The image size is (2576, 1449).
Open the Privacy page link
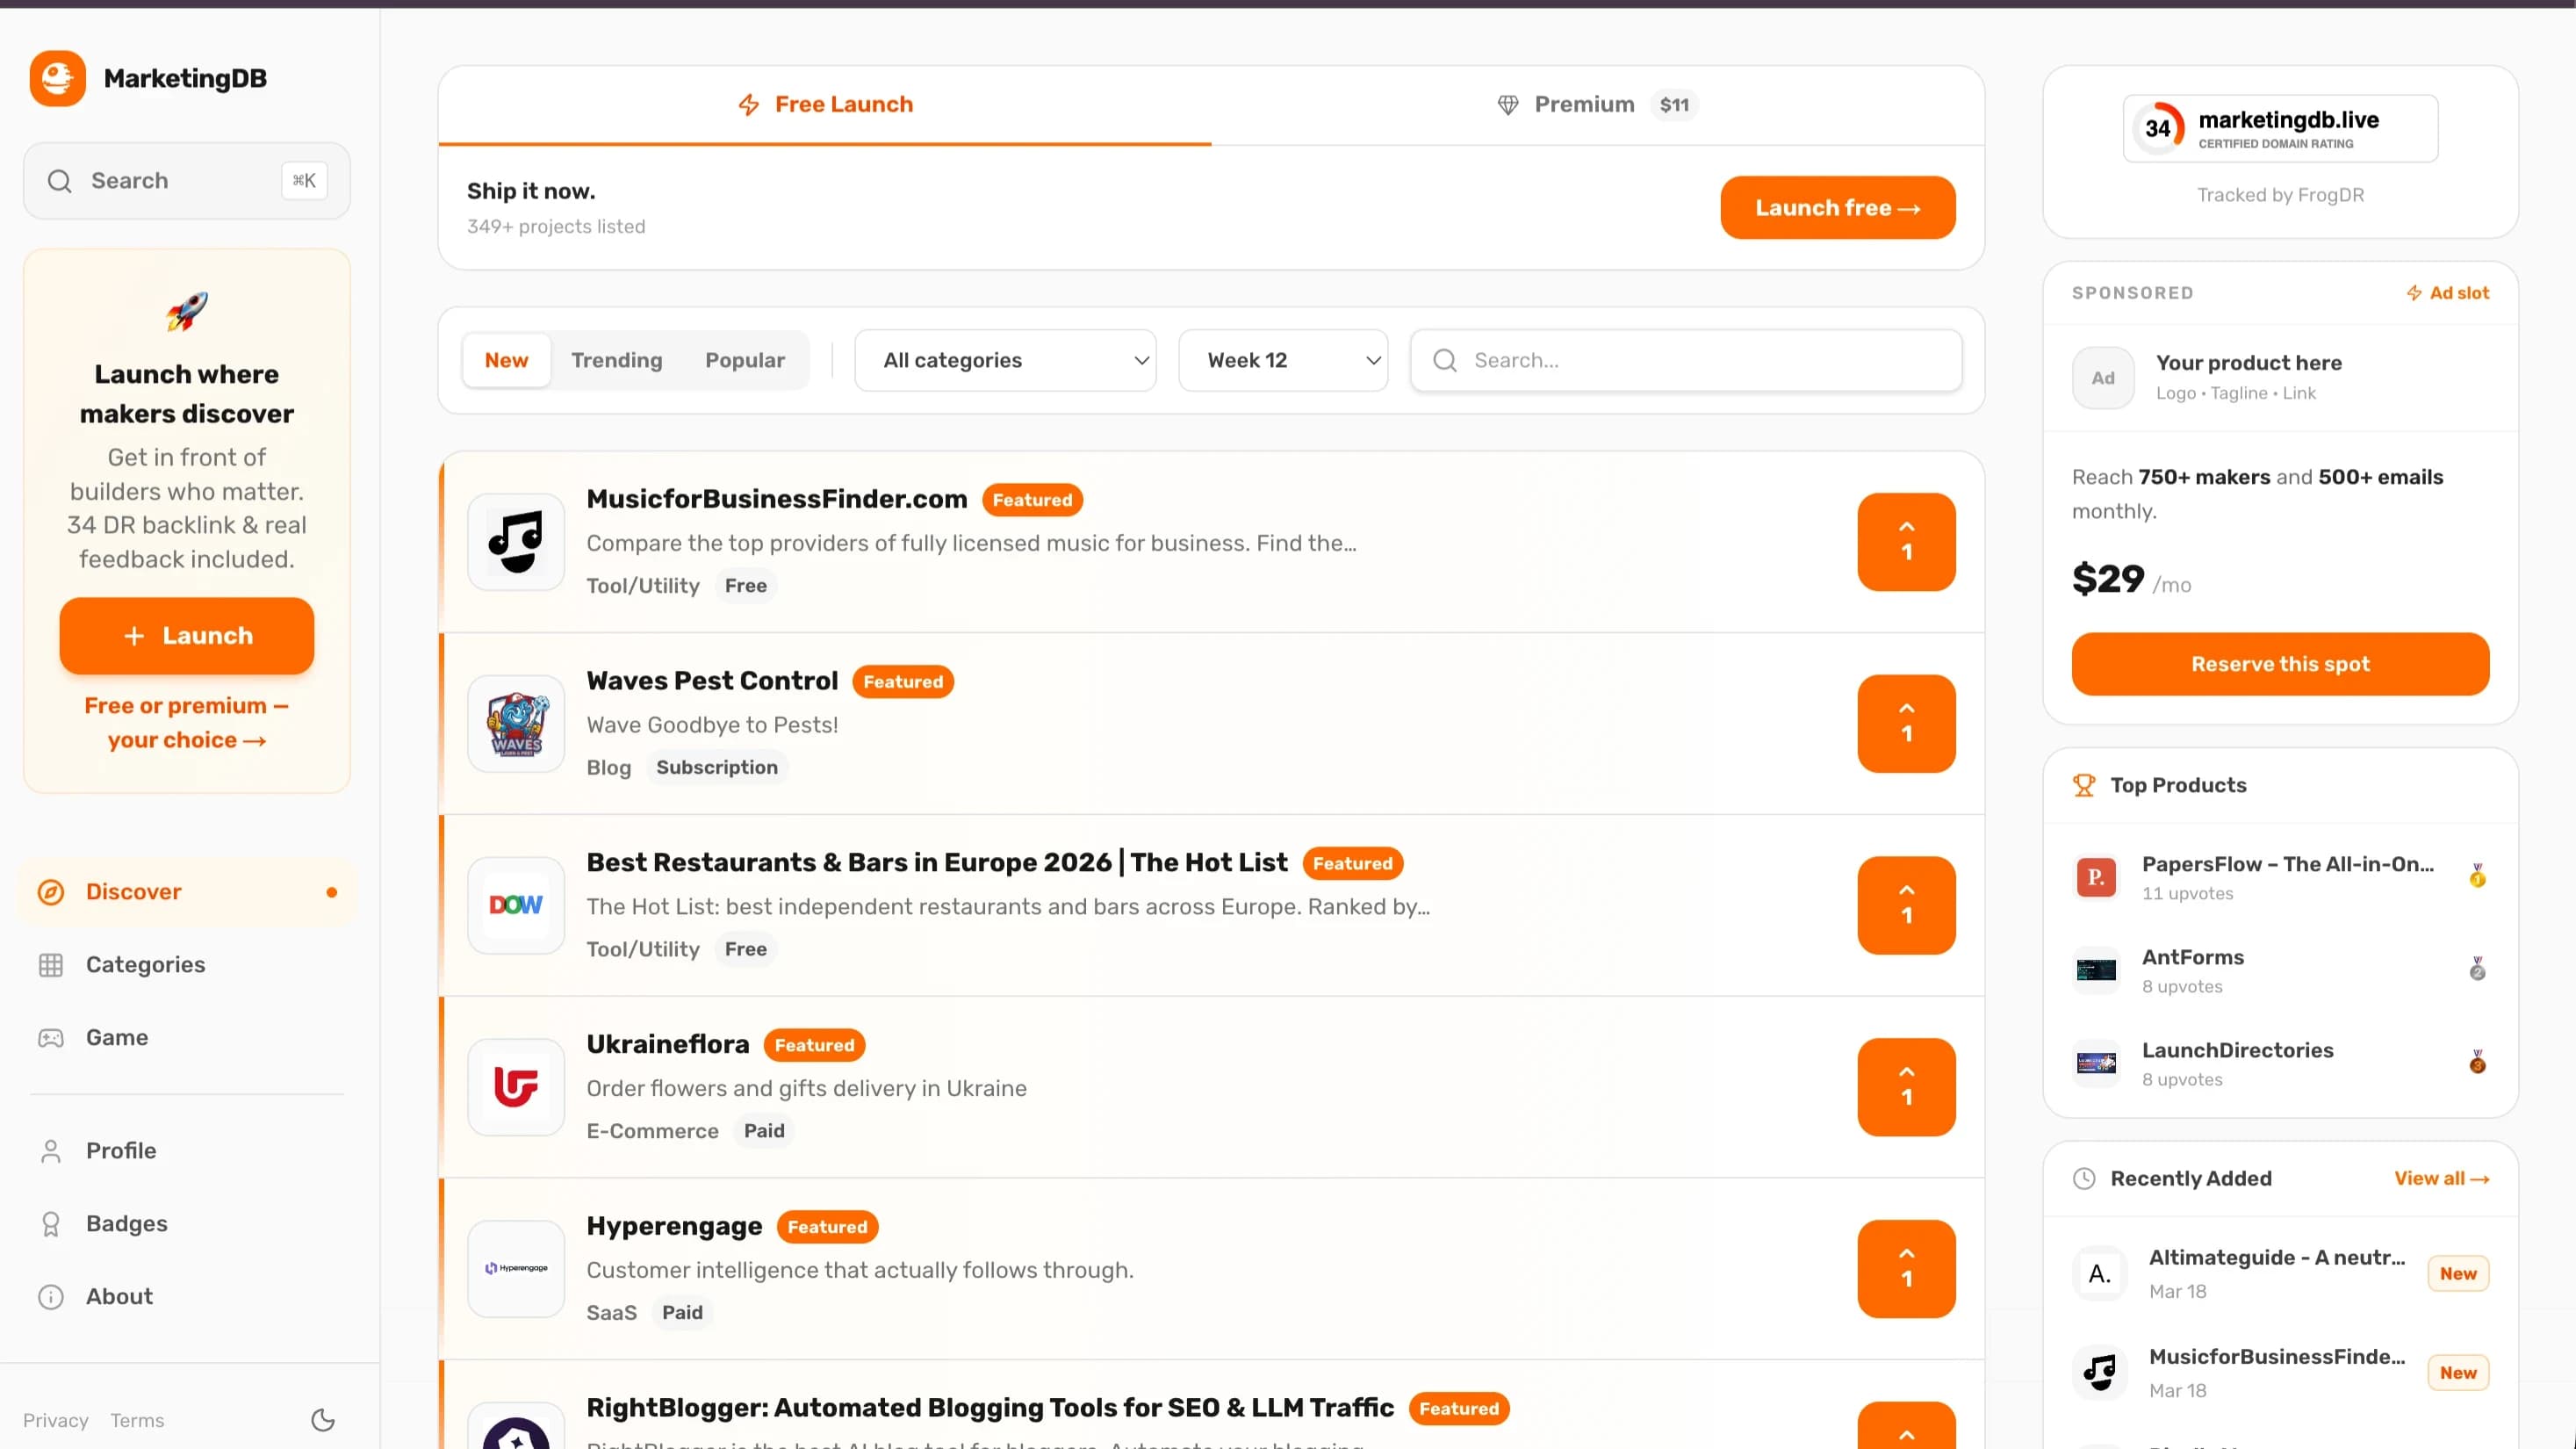pos(55,1420)
